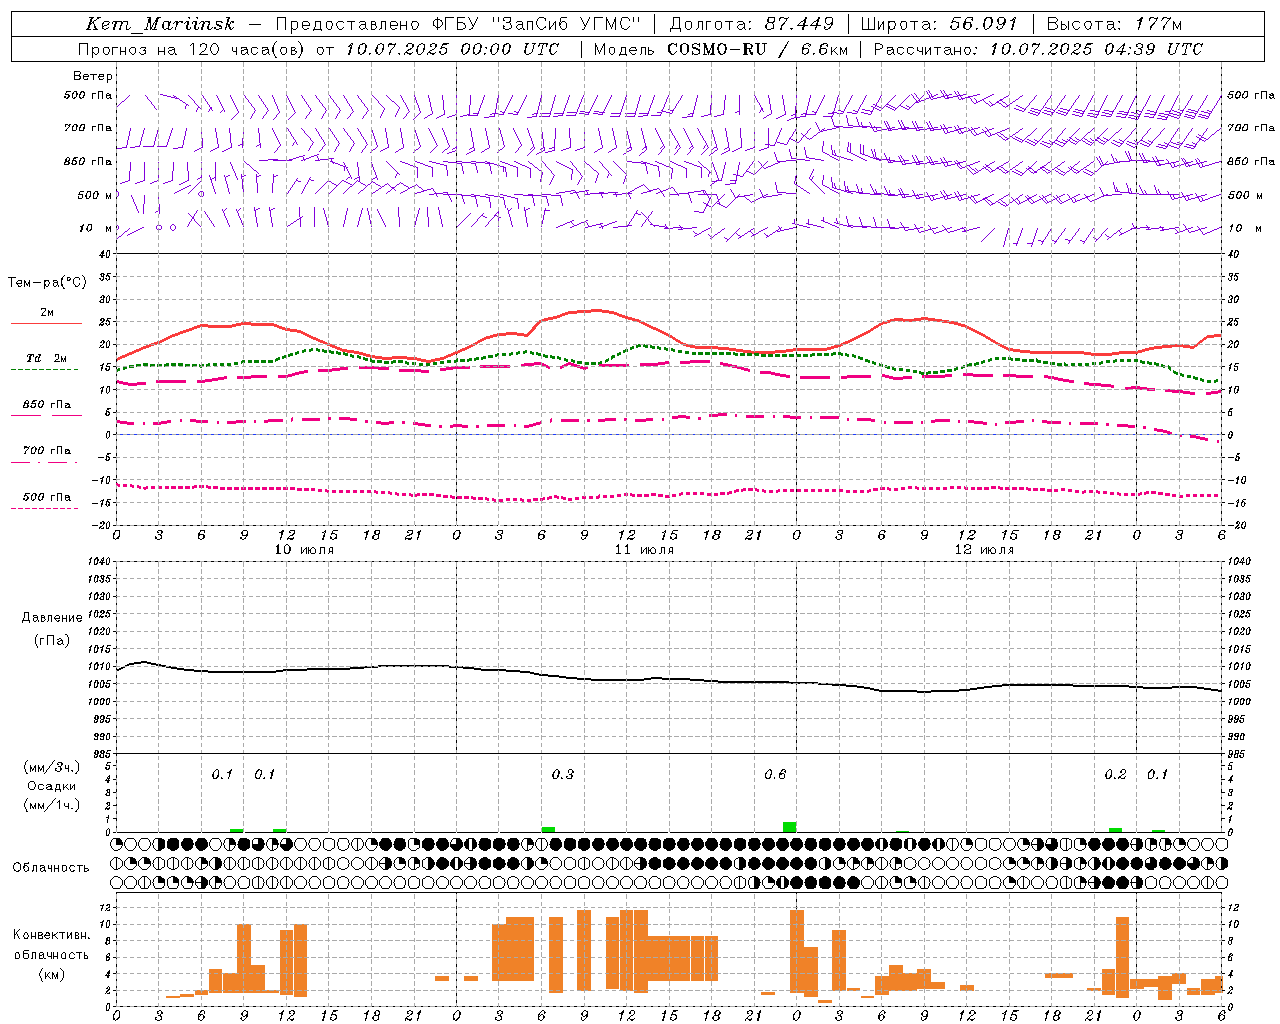The width and height of the screenshot is (1280, 1024).
Task: Click the (км) unit label of convective cloudiness
Action: click(52, 974)
